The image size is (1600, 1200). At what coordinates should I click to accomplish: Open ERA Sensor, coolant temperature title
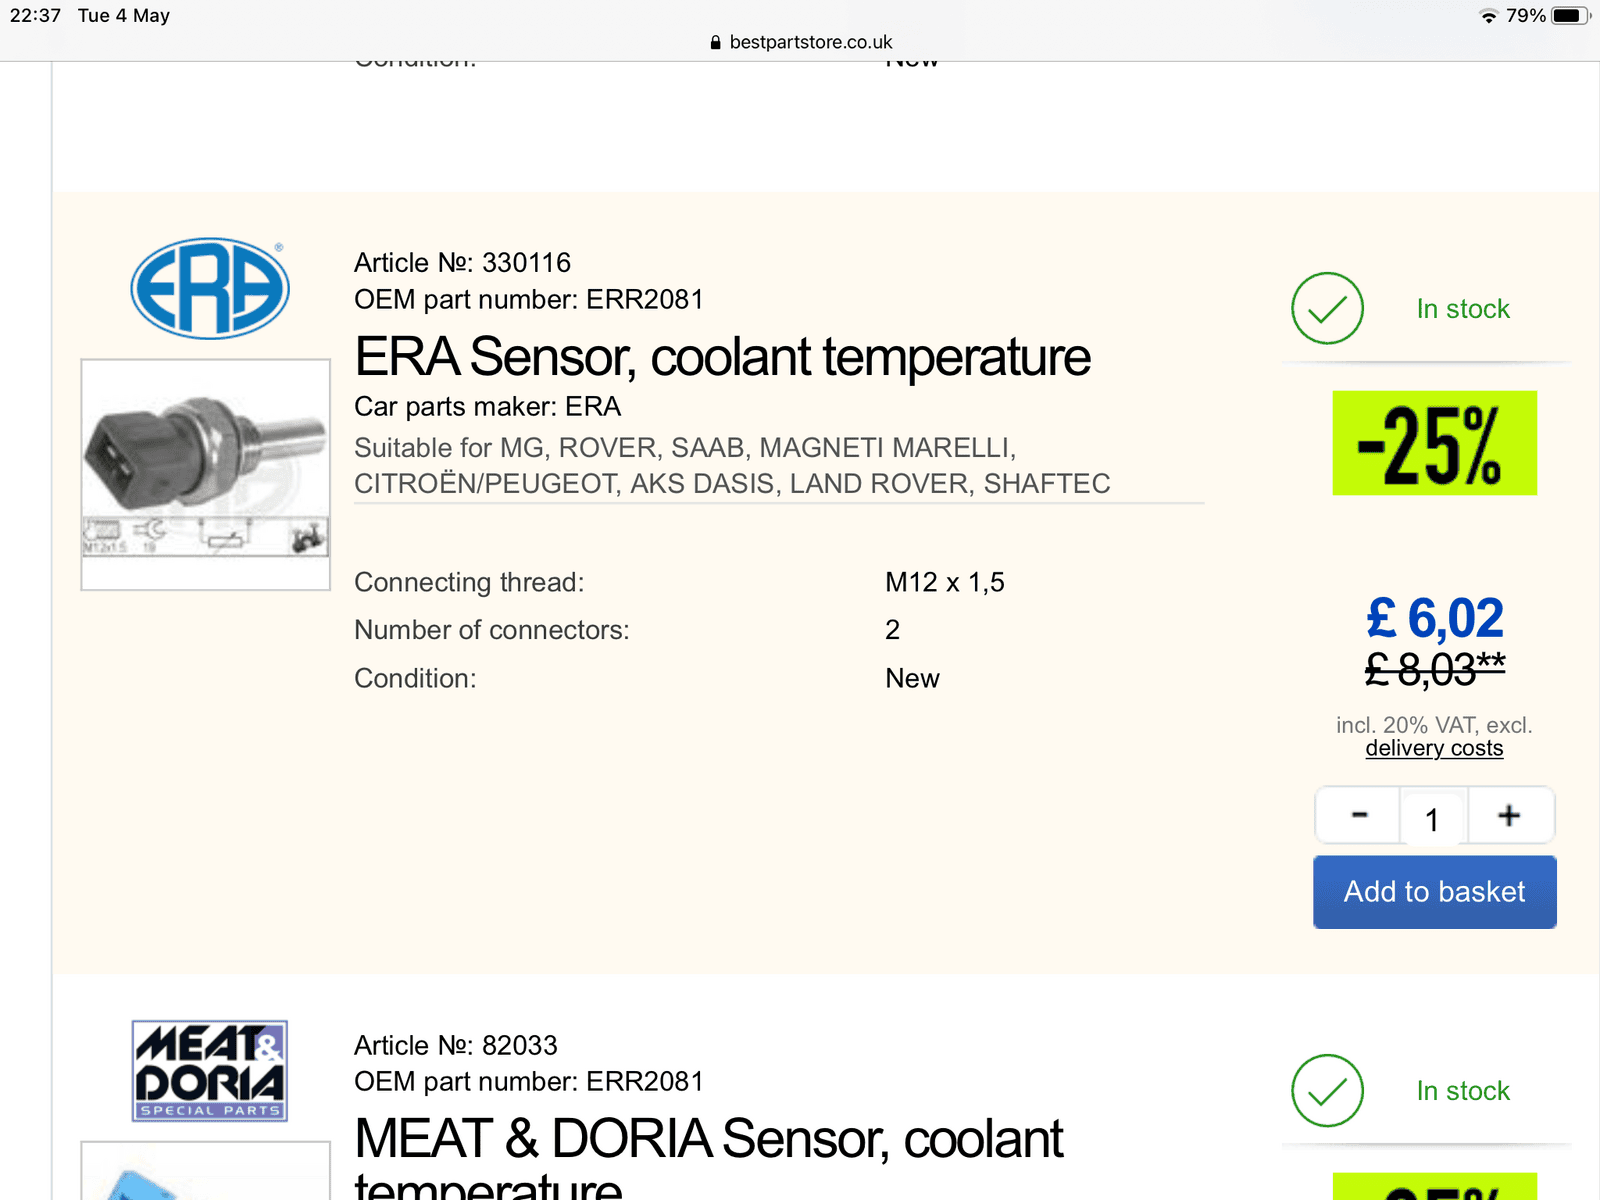click(x=722, y=357)
